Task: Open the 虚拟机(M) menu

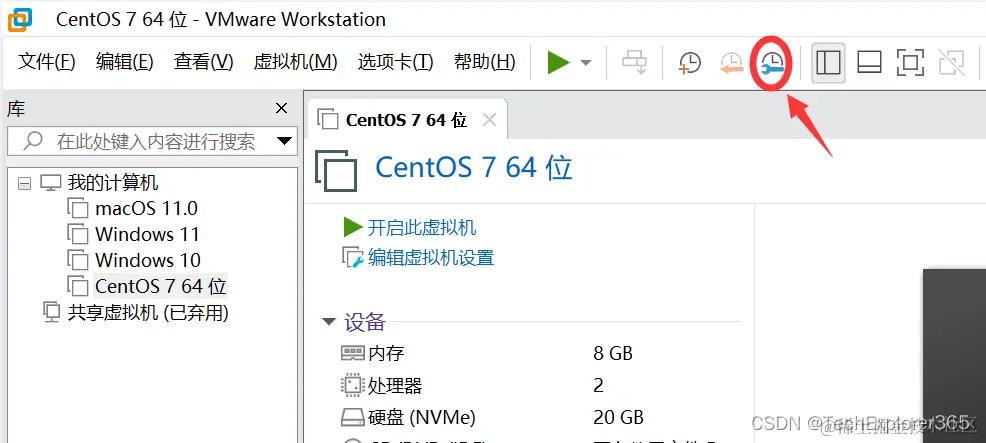Action: (x=296, y=62)
